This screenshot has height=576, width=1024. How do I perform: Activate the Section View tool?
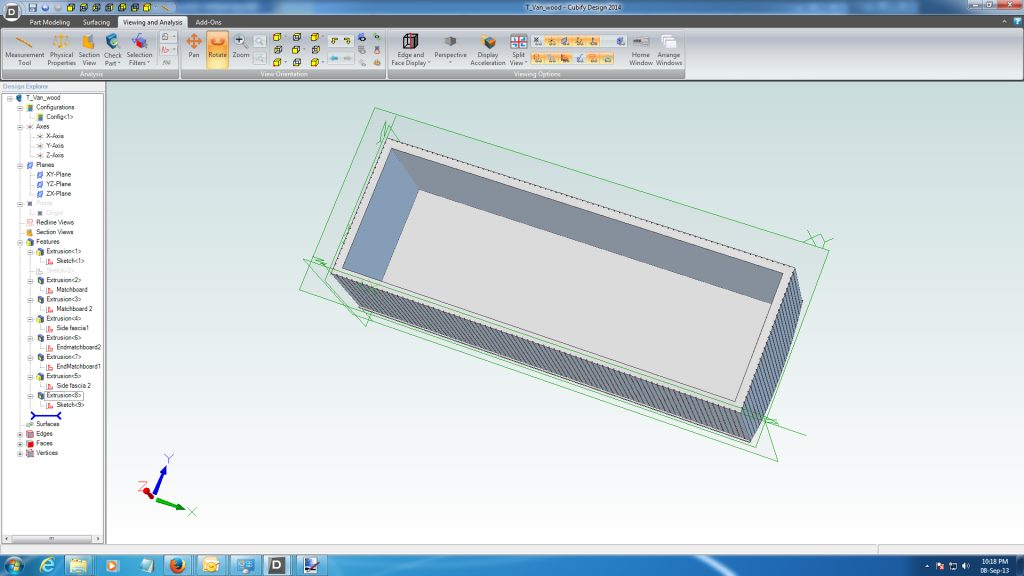pos(91,48)
